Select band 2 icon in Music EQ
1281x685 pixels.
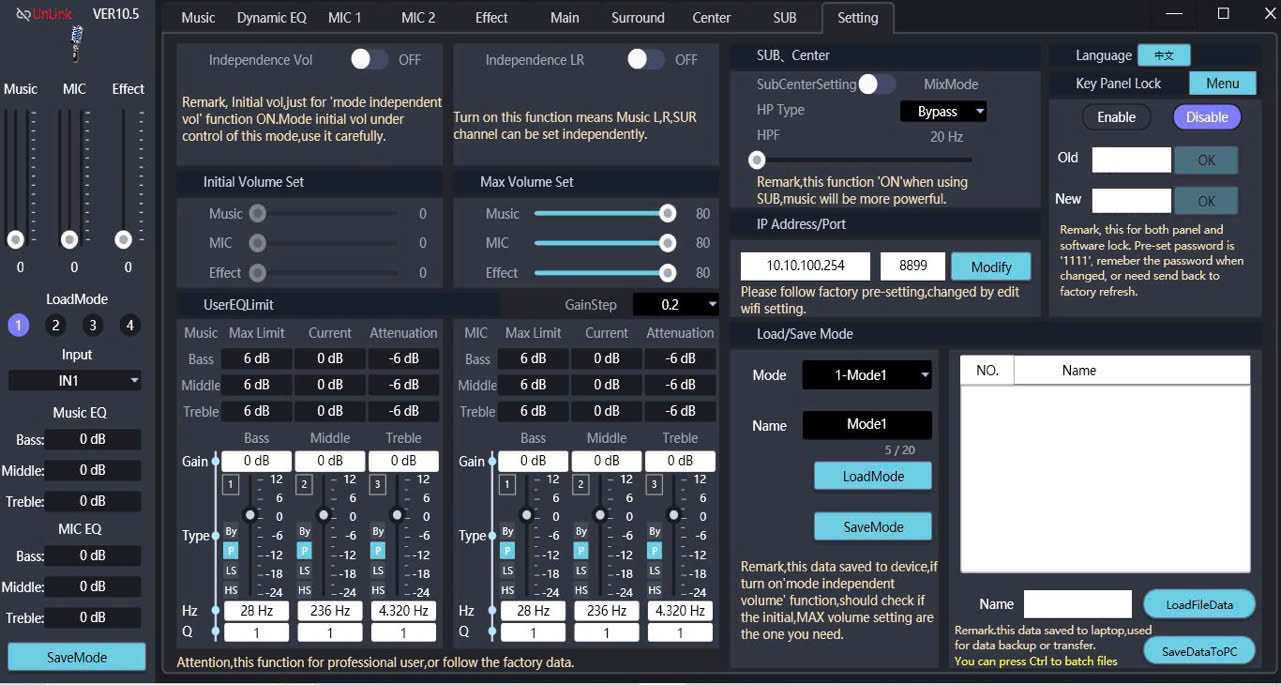point(304,485)
